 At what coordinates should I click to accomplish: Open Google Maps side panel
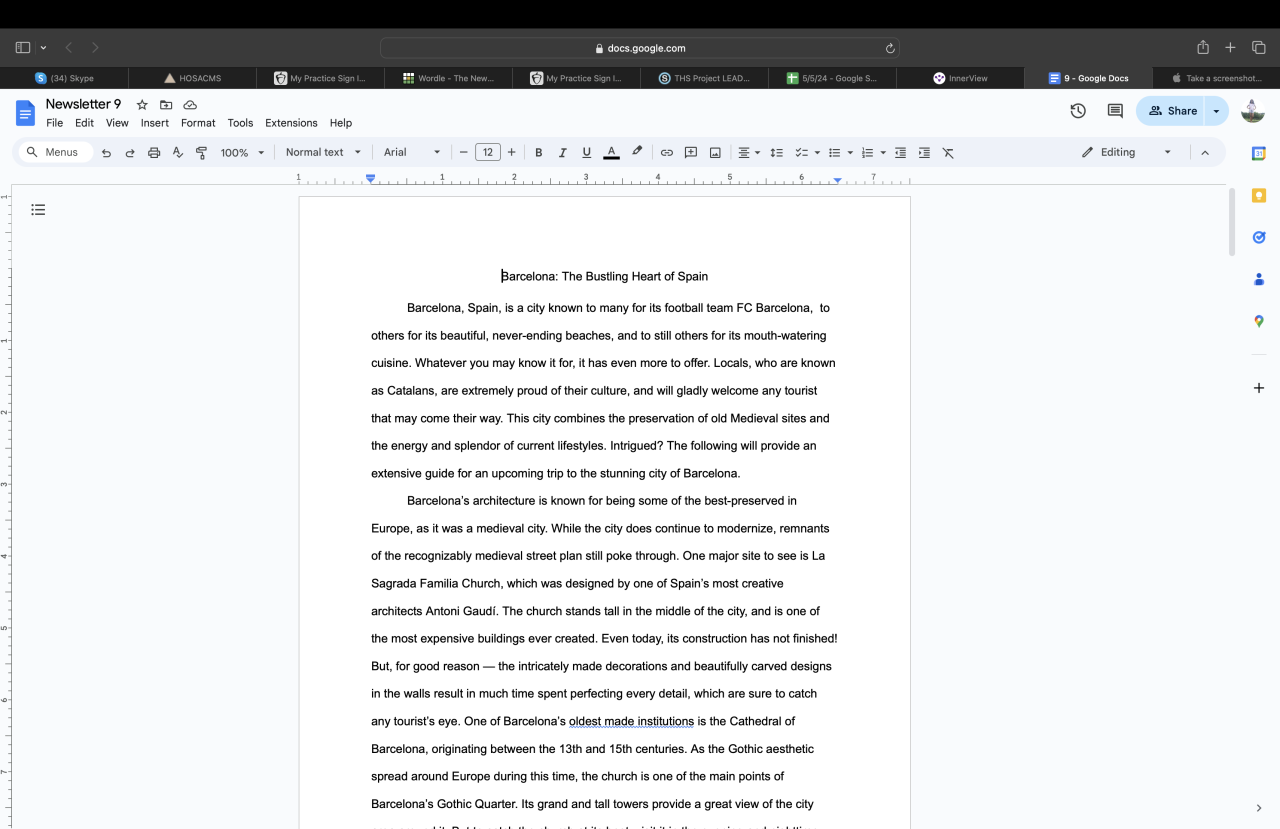point(1259,321)
